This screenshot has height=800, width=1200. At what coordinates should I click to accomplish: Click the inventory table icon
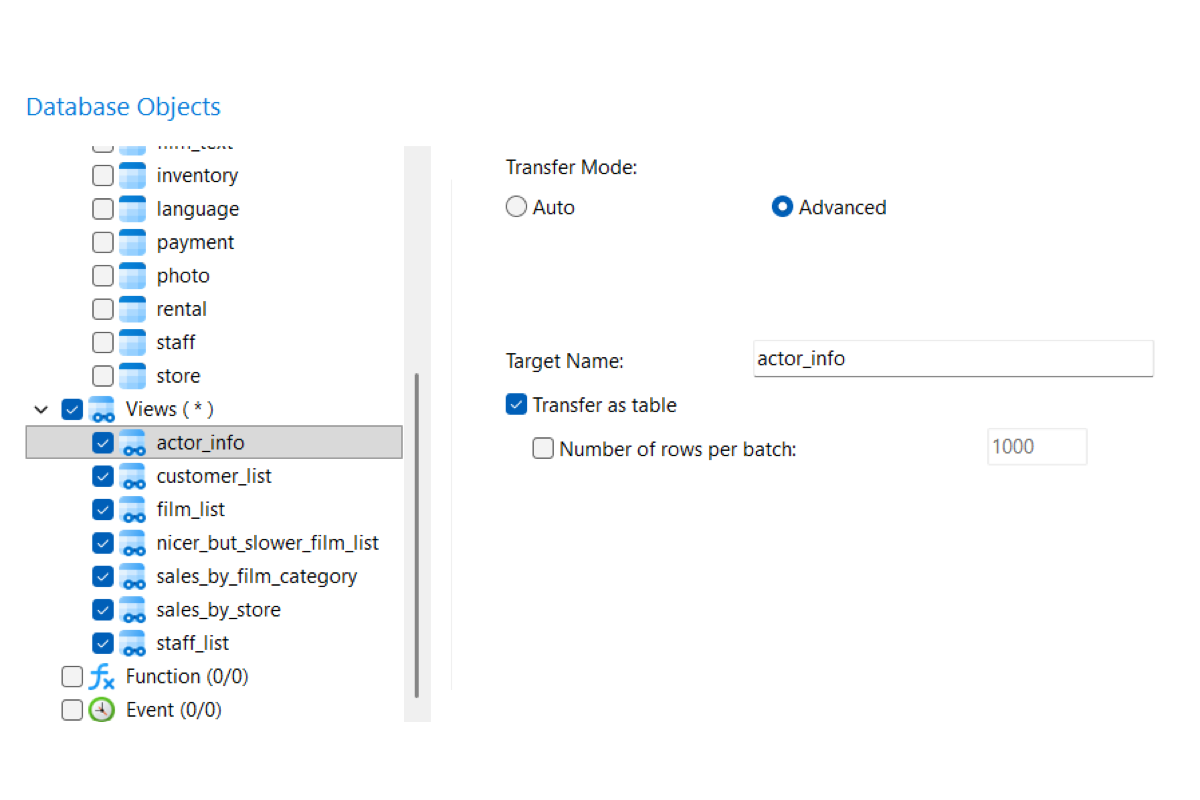pyautogui.click(x=132, y=175)
